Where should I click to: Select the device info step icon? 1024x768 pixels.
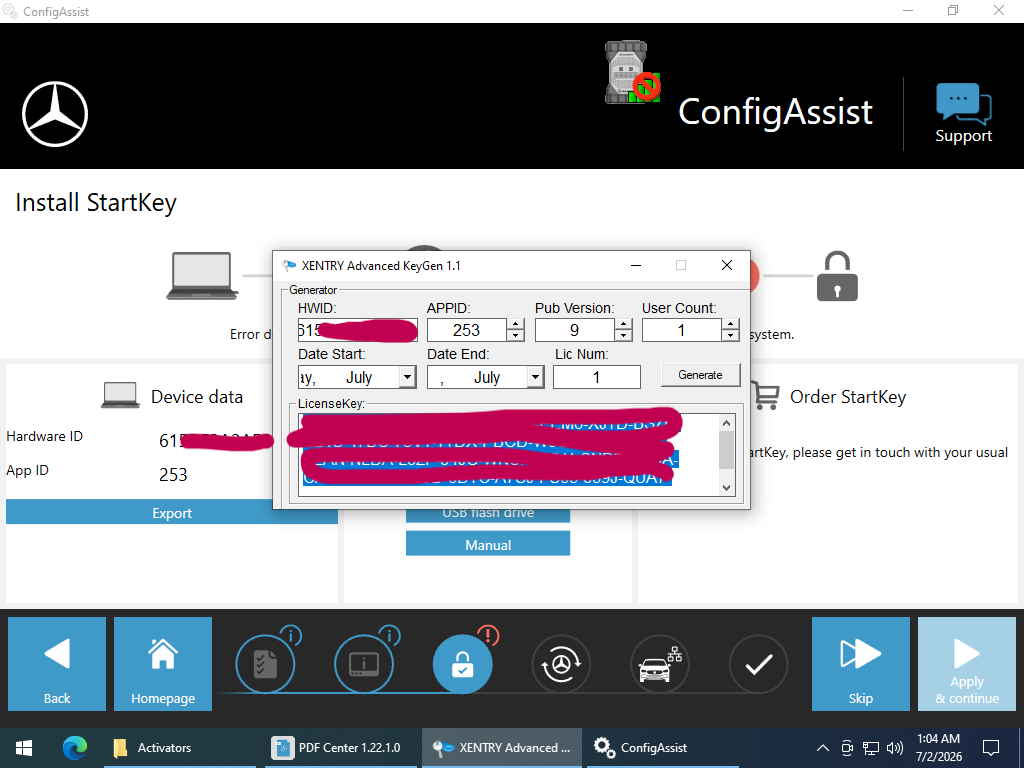pos(364,665)
